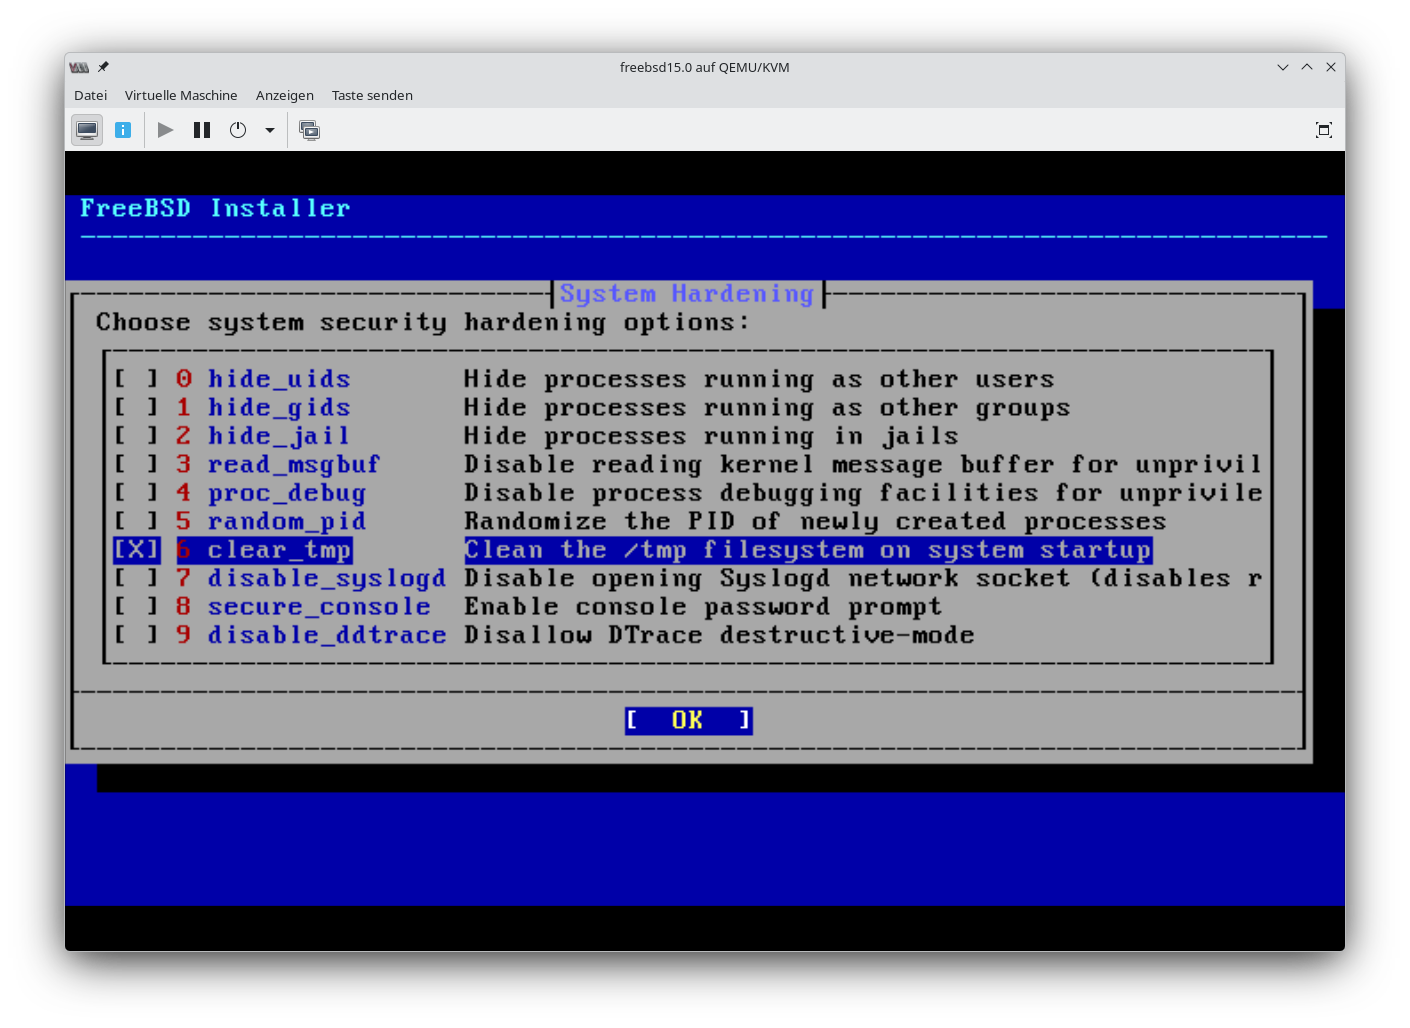Screen dimensions: 1410x1028
Task: Pause the virtual machine
Action: point(202,130)
